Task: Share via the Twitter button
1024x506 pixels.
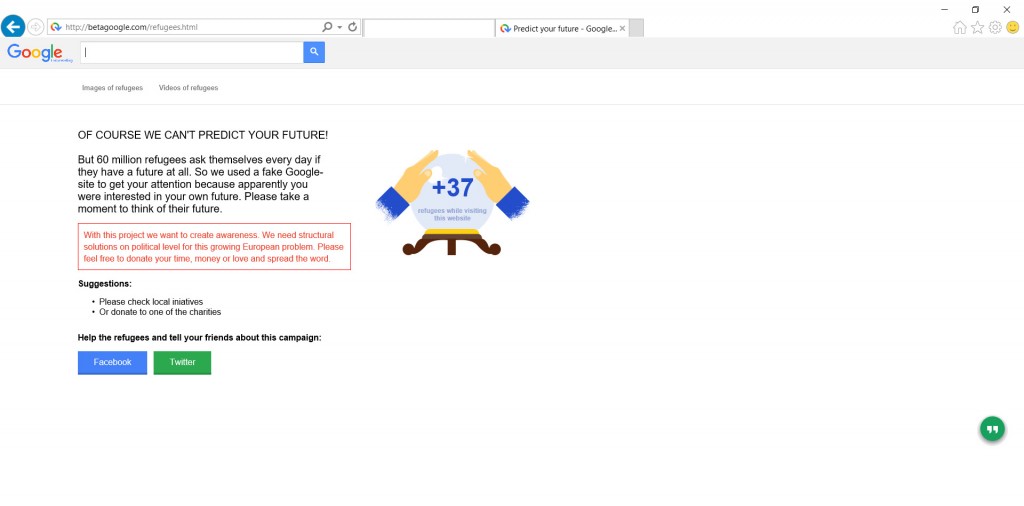Action: [x=182, y=362]
